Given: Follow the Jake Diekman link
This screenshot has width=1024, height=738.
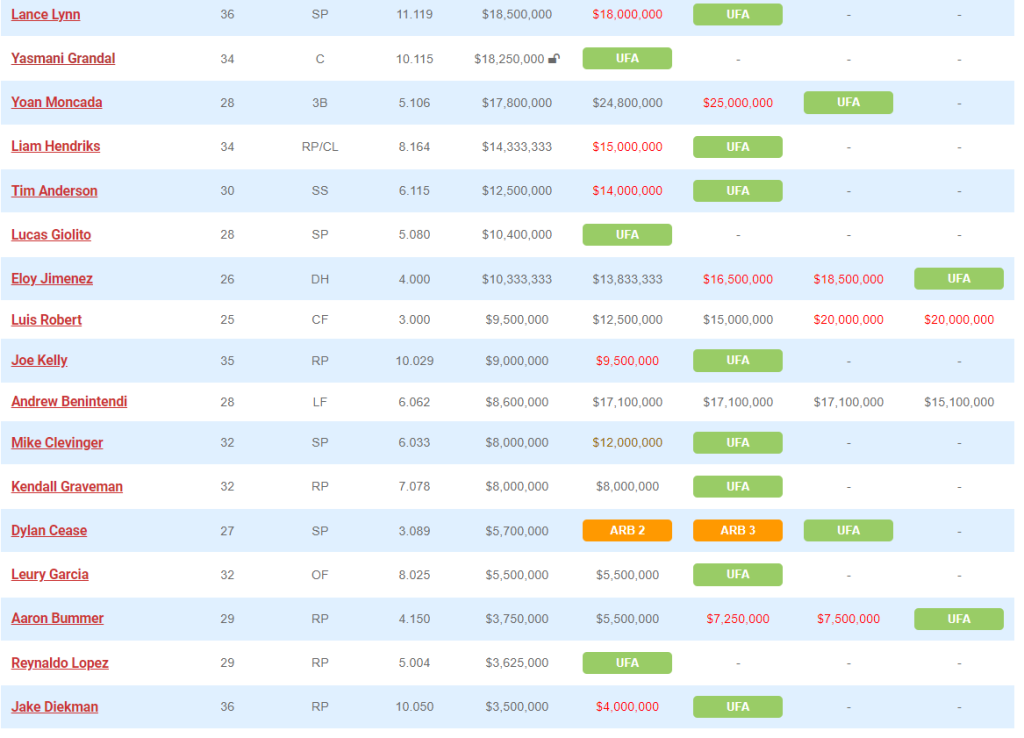Looking at the screenshot, I should tap(55, 707).
